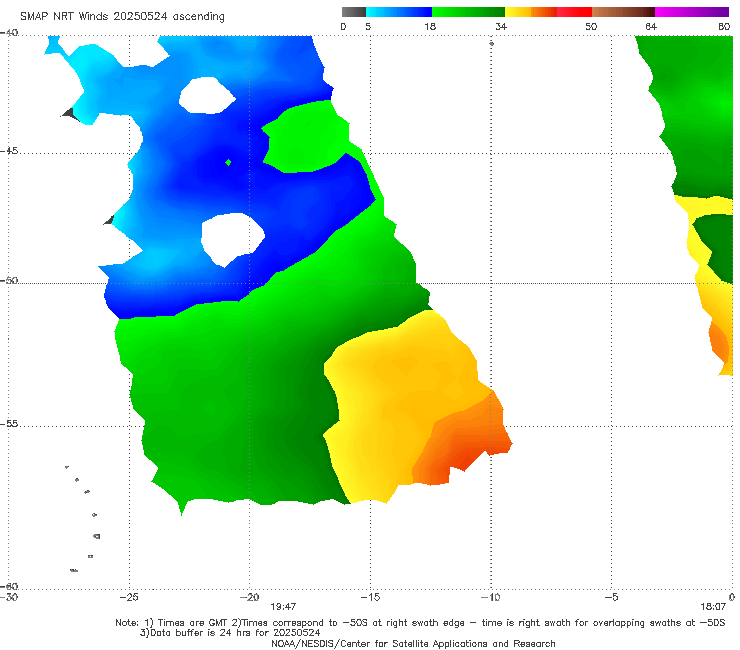Click the '-45' latitude axis label
The width and height of the screenshot is (740, 650).
[x=9, y=151]
